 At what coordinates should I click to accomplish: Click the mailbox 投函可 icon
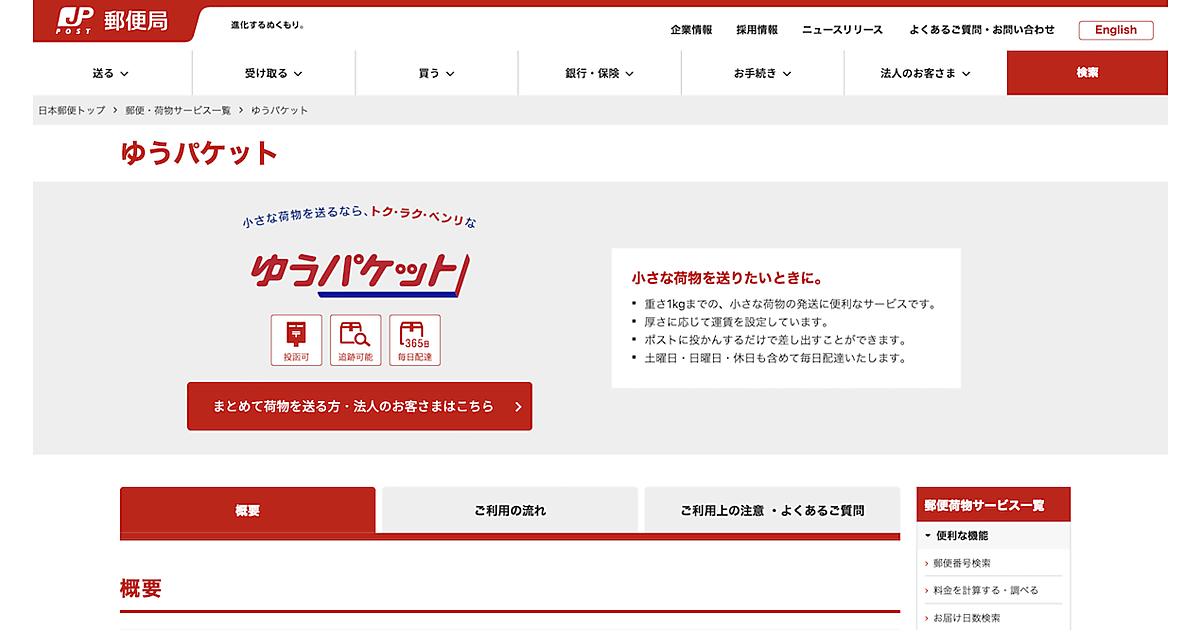point(296,340)
